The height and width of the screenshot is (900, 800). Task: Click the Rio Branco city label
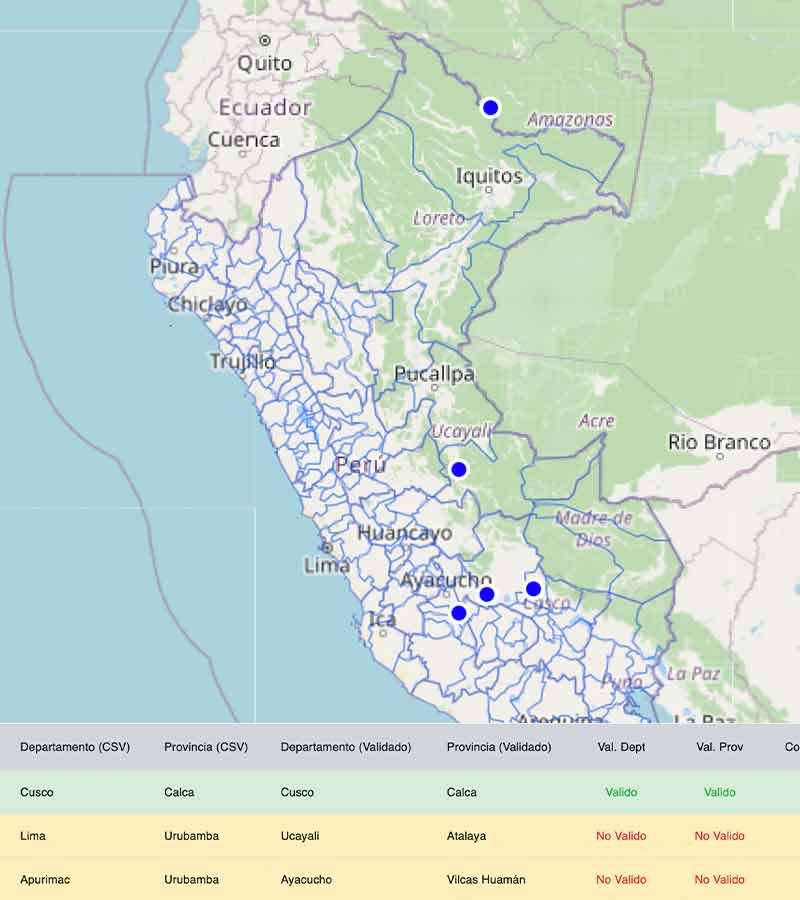(x=719, y=442)
